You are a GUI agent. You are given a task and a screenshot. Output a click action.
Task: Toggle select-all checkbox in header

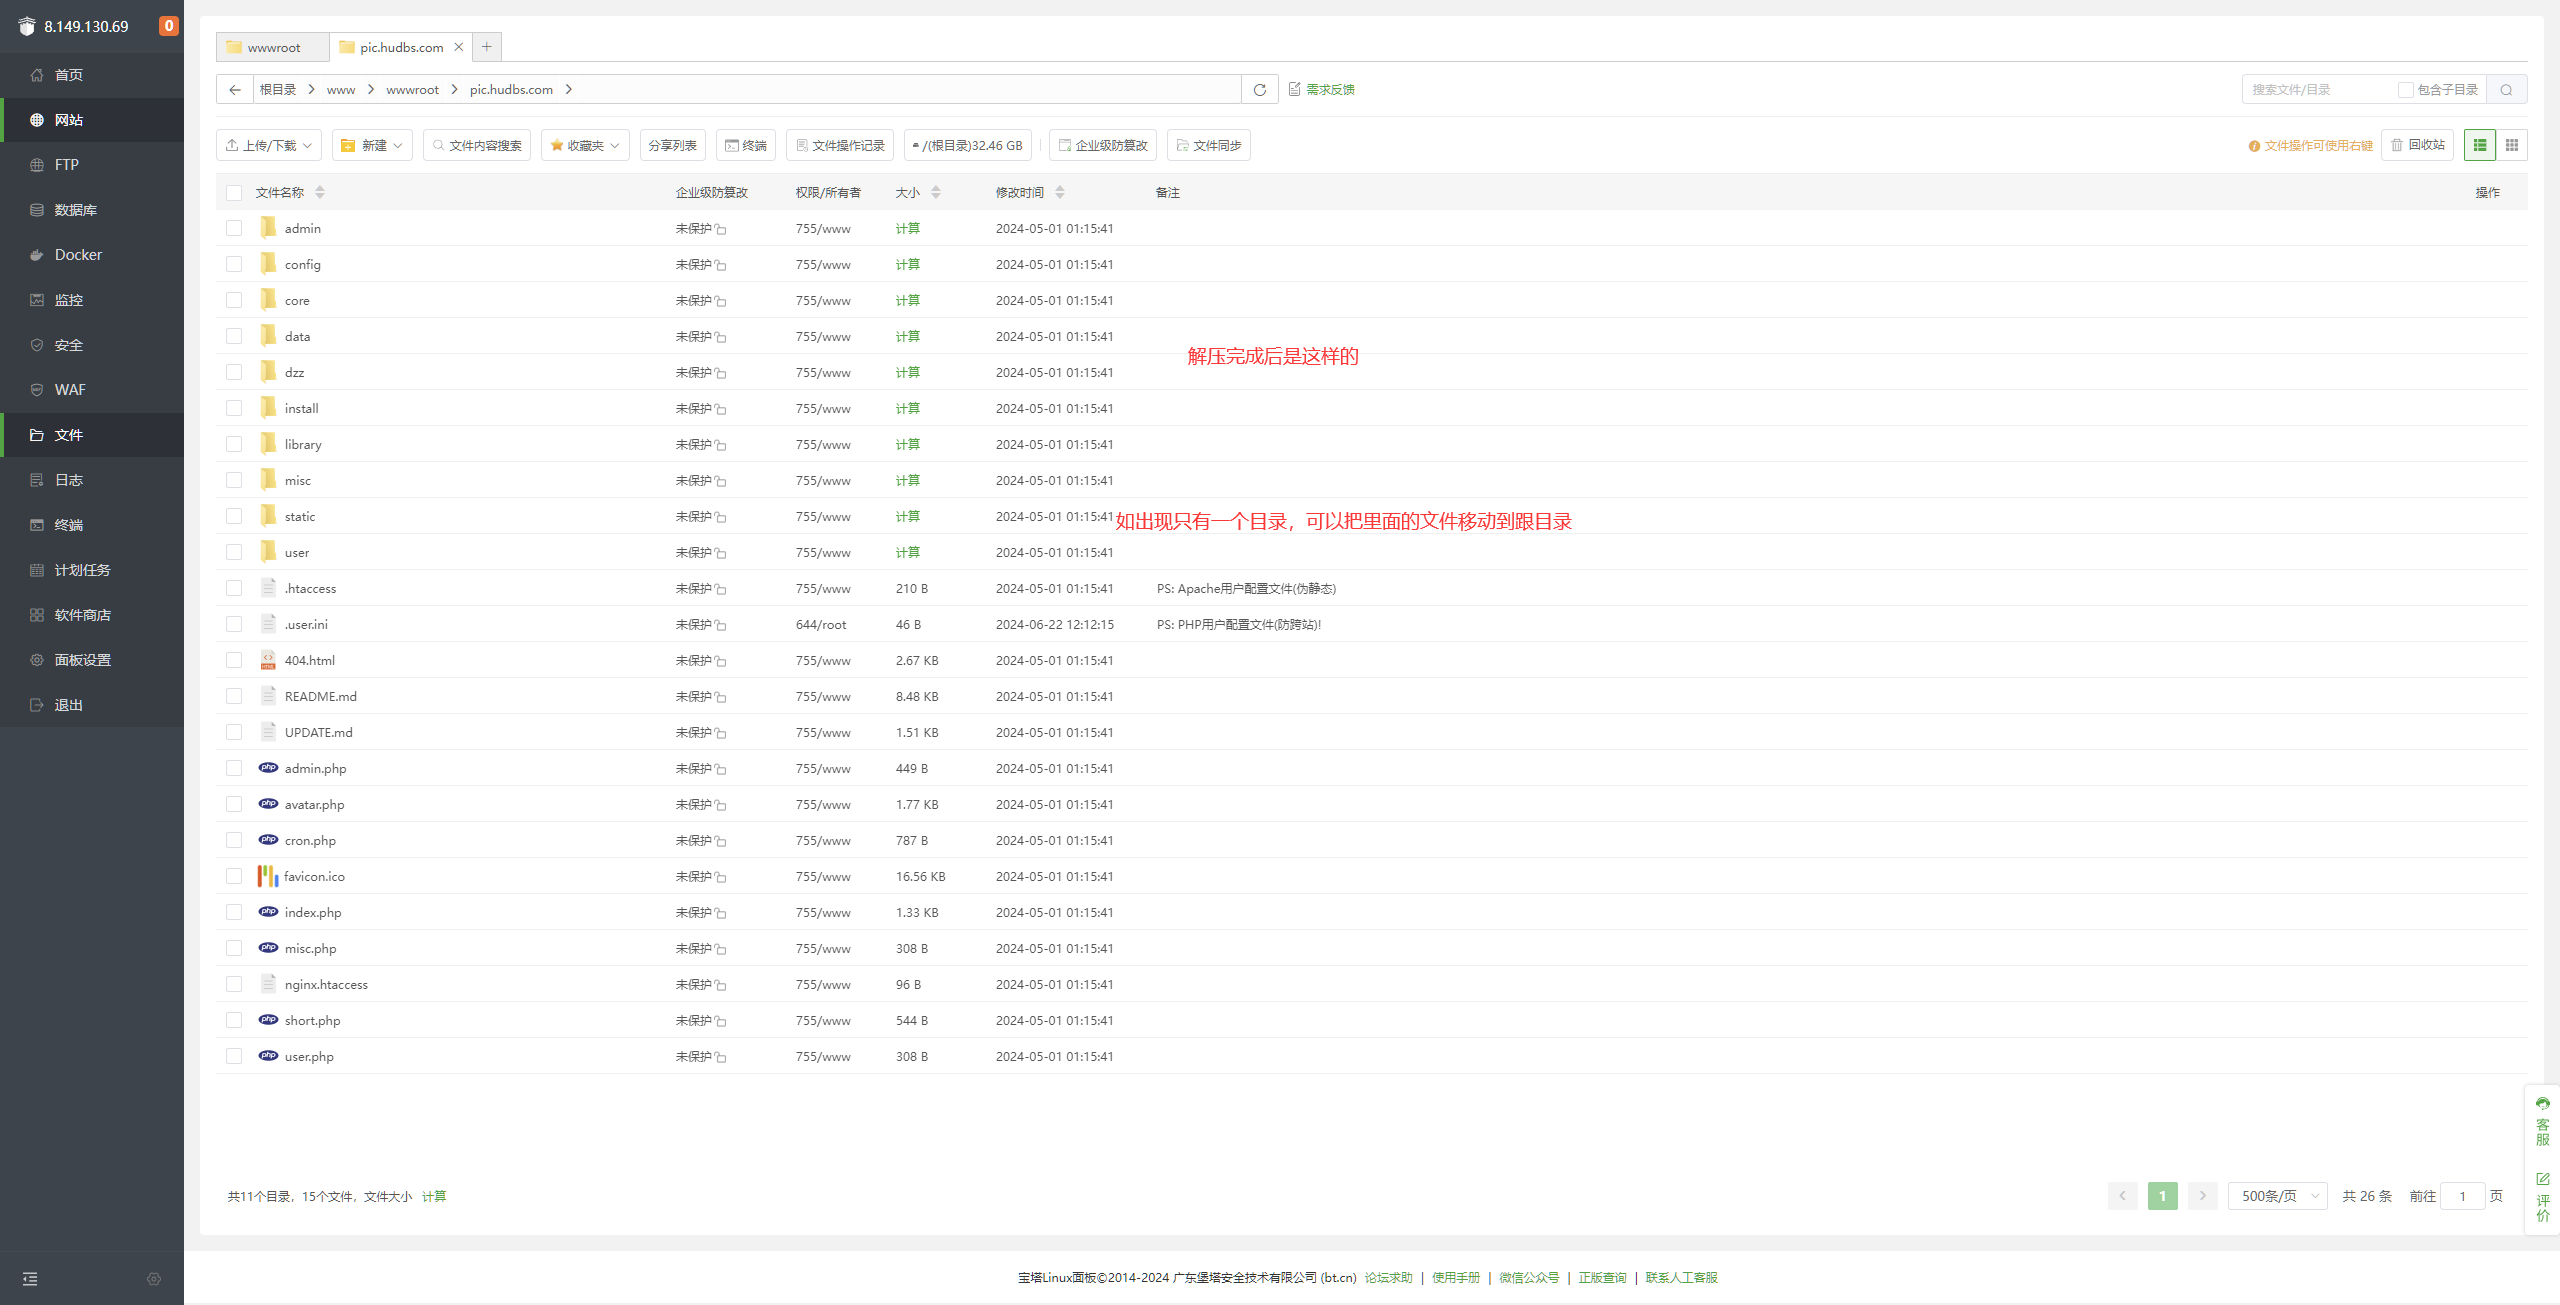pos(234,193)
